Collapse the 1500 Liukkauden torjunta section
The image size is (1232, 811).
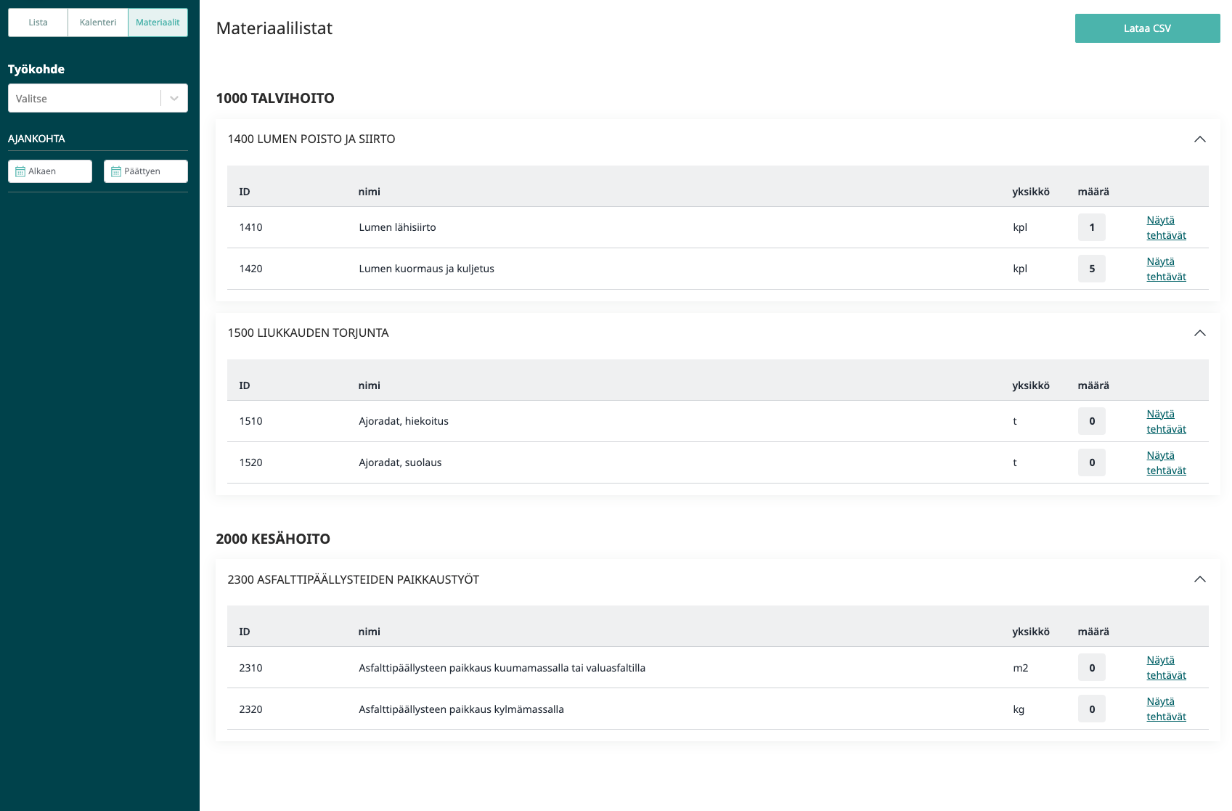(1199, 333)
